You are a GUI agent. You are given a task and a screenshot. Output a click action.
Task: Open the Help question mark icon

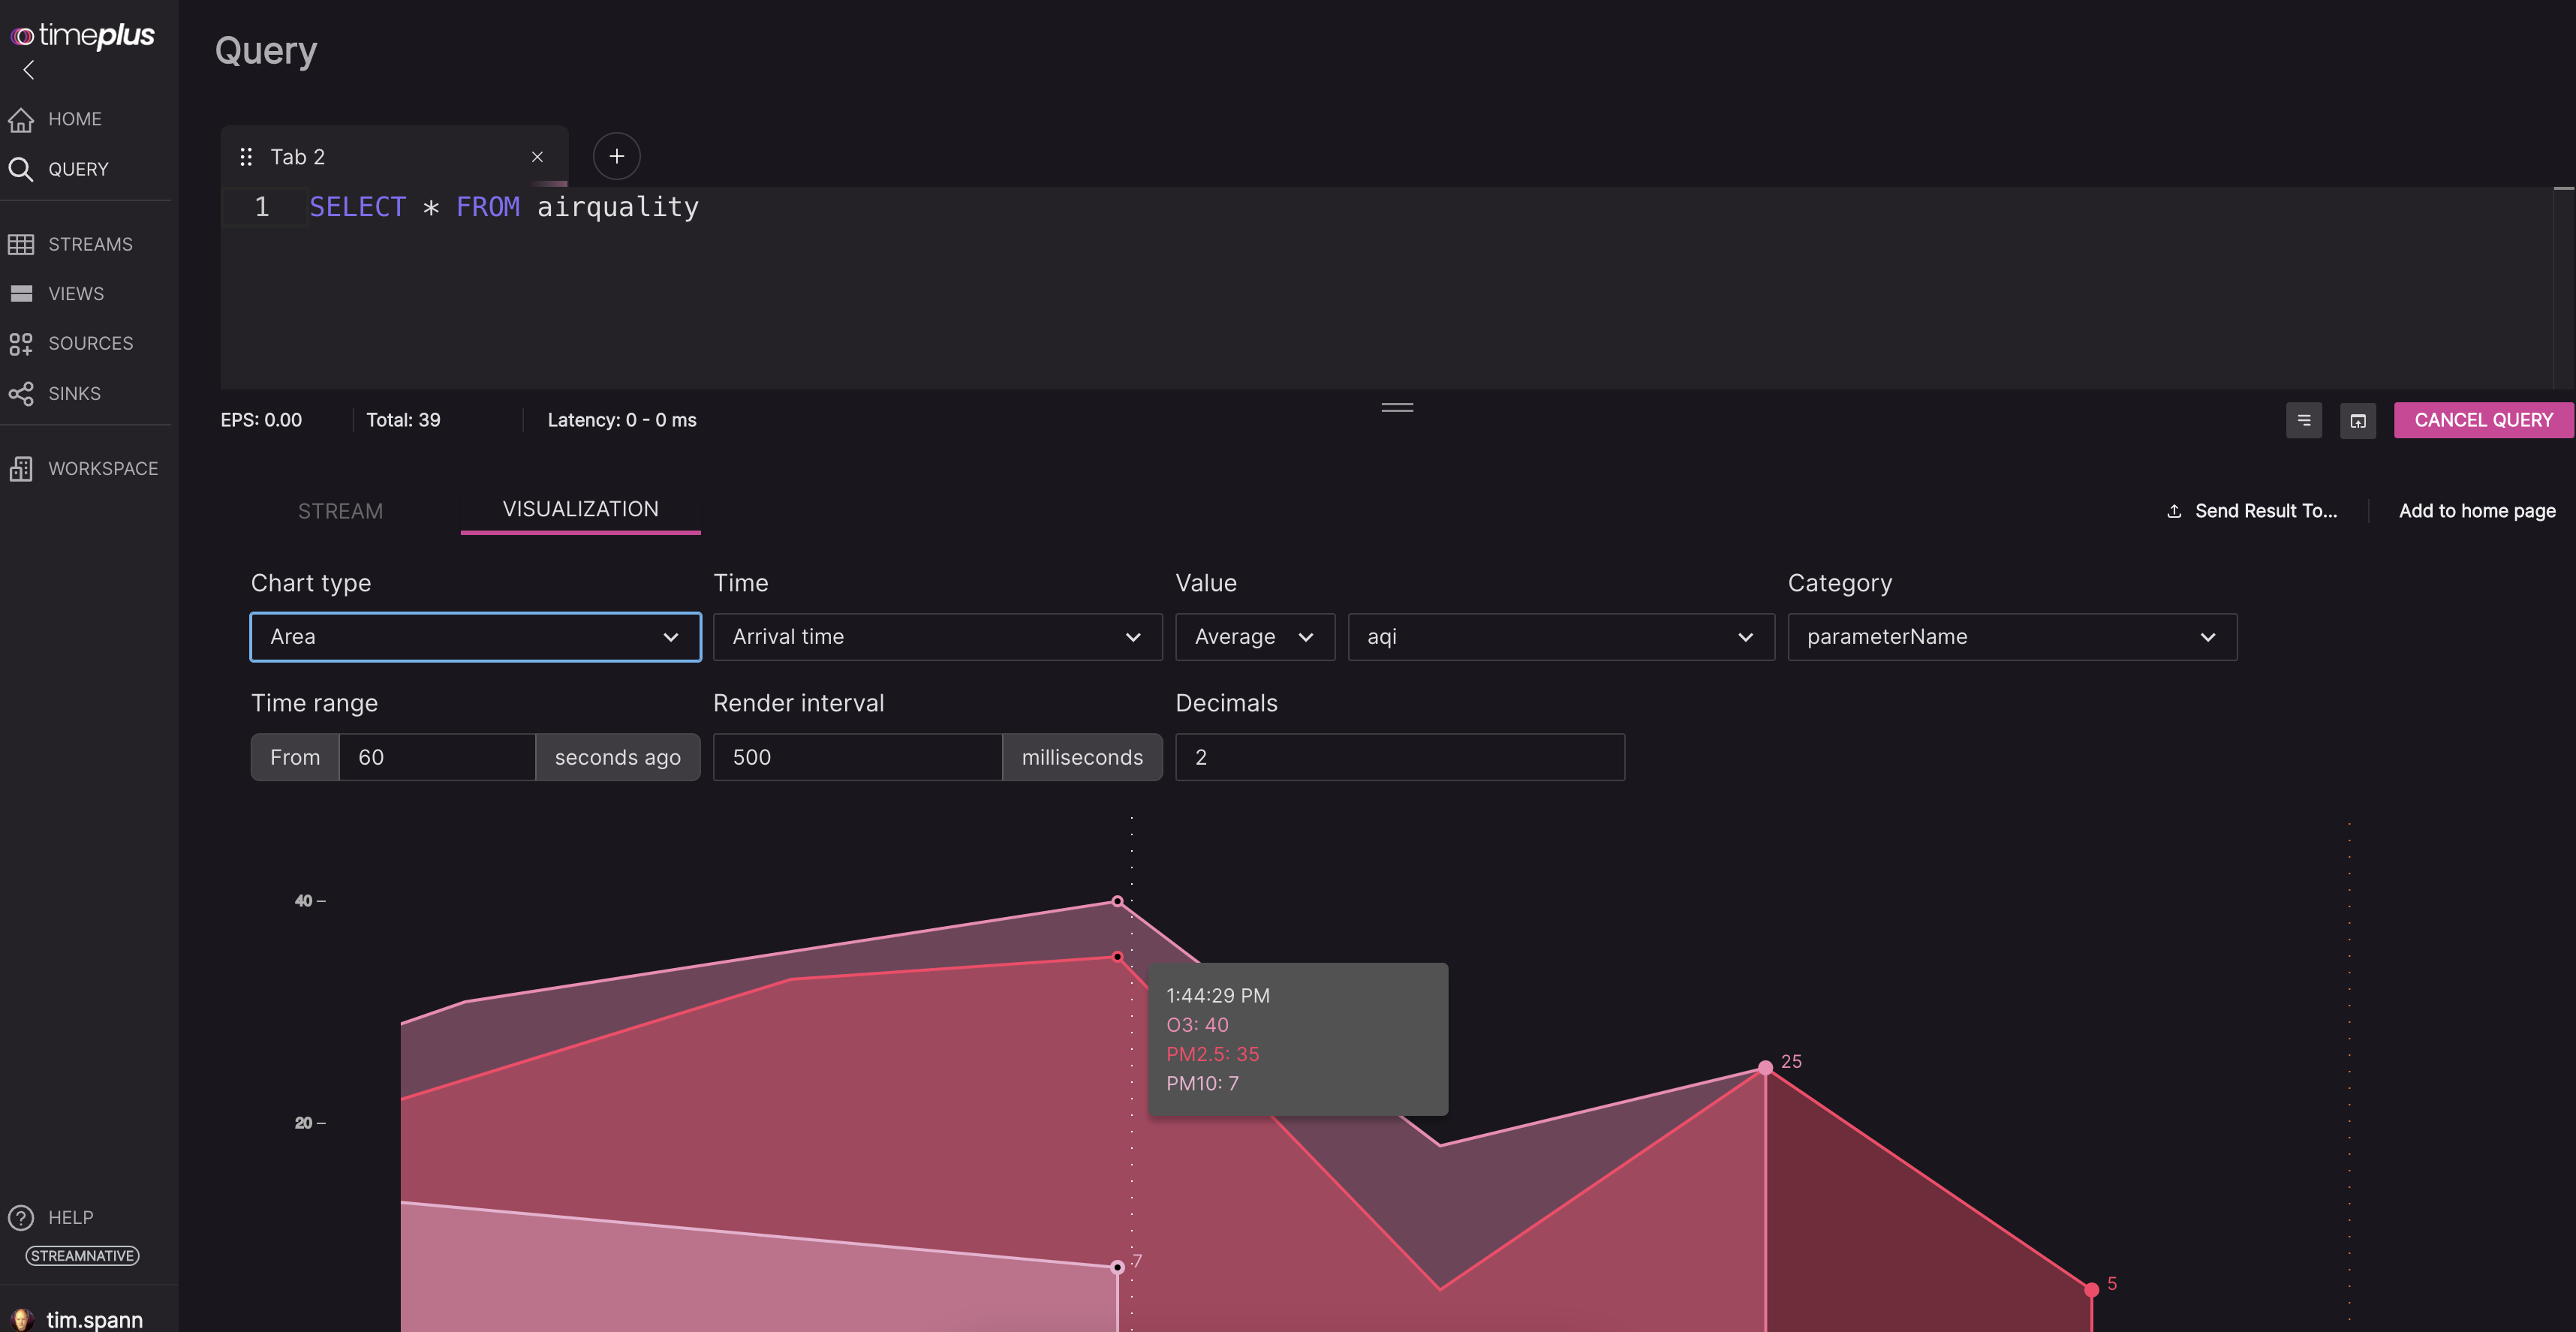coord(21,1217)
